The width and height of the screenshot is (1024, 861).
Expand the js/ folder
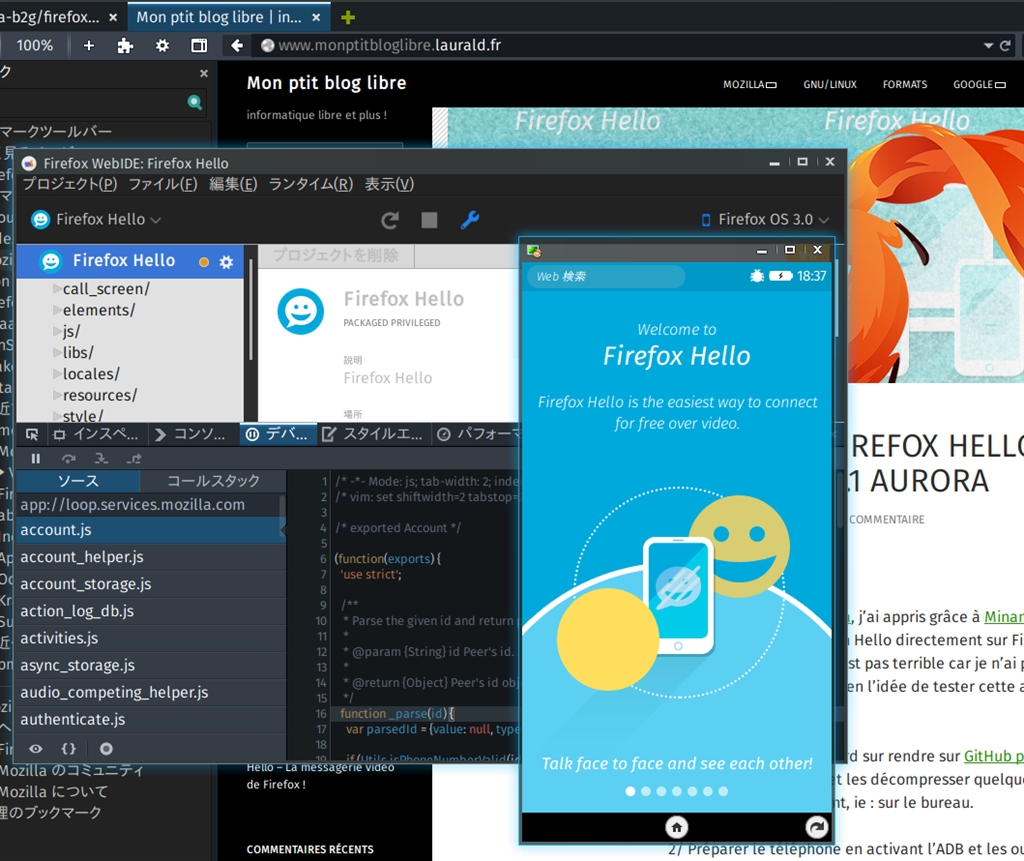(57, 331)
